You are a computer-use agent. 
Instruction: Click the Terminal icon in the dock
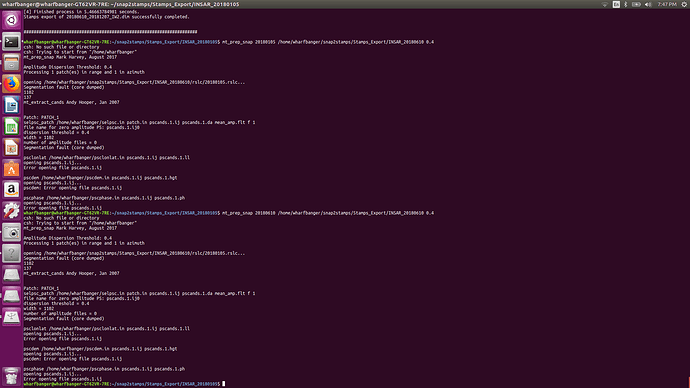point(11,42)
